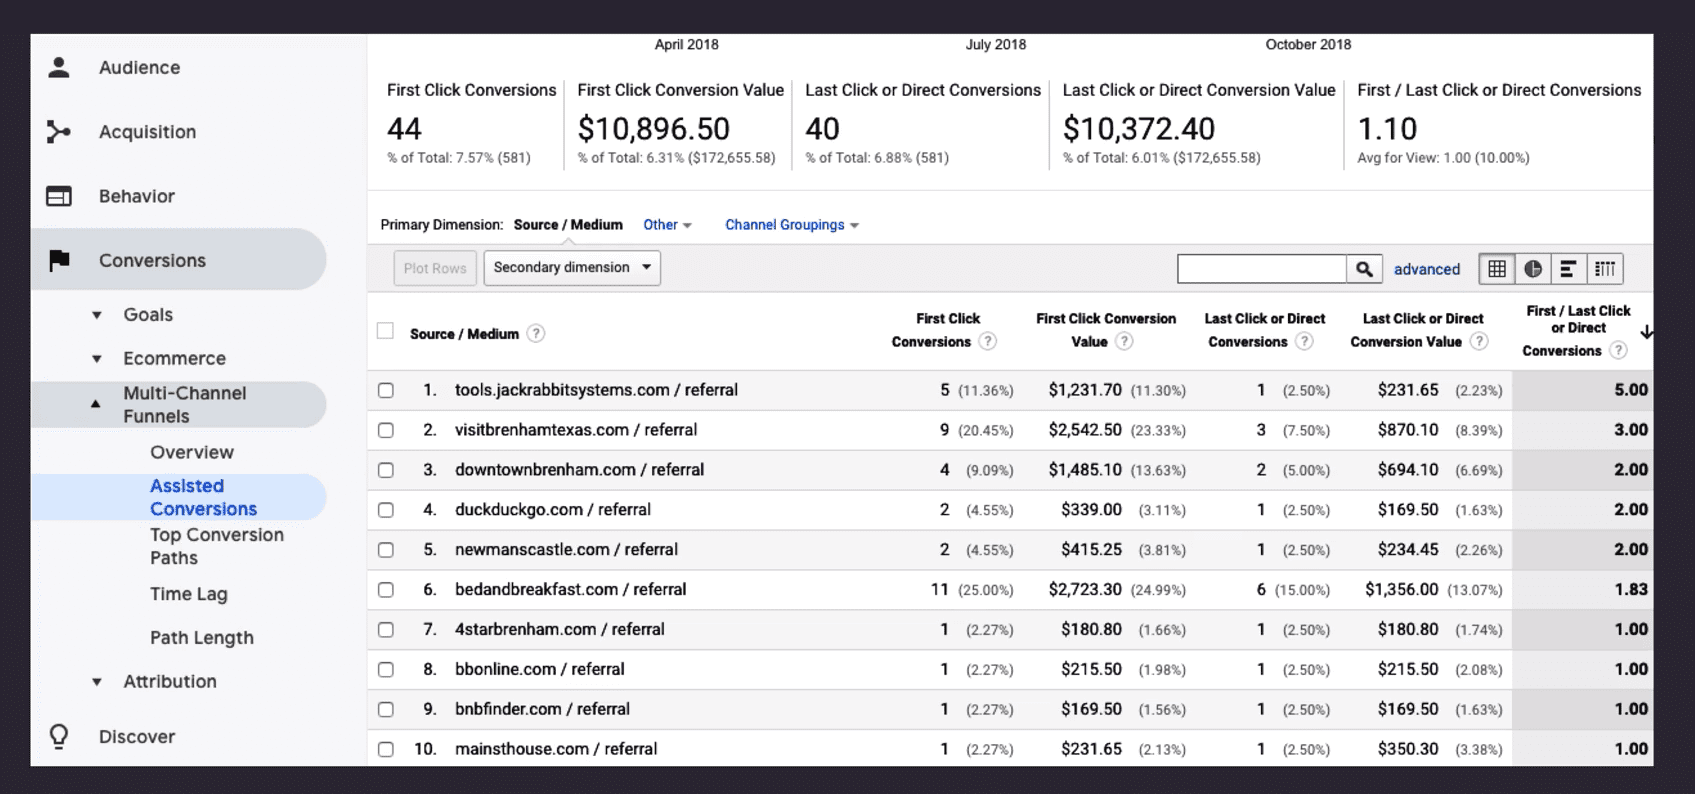1695x794 pixels.
Task: Run search with magnifying glass button
Action: coord(1364,269)
